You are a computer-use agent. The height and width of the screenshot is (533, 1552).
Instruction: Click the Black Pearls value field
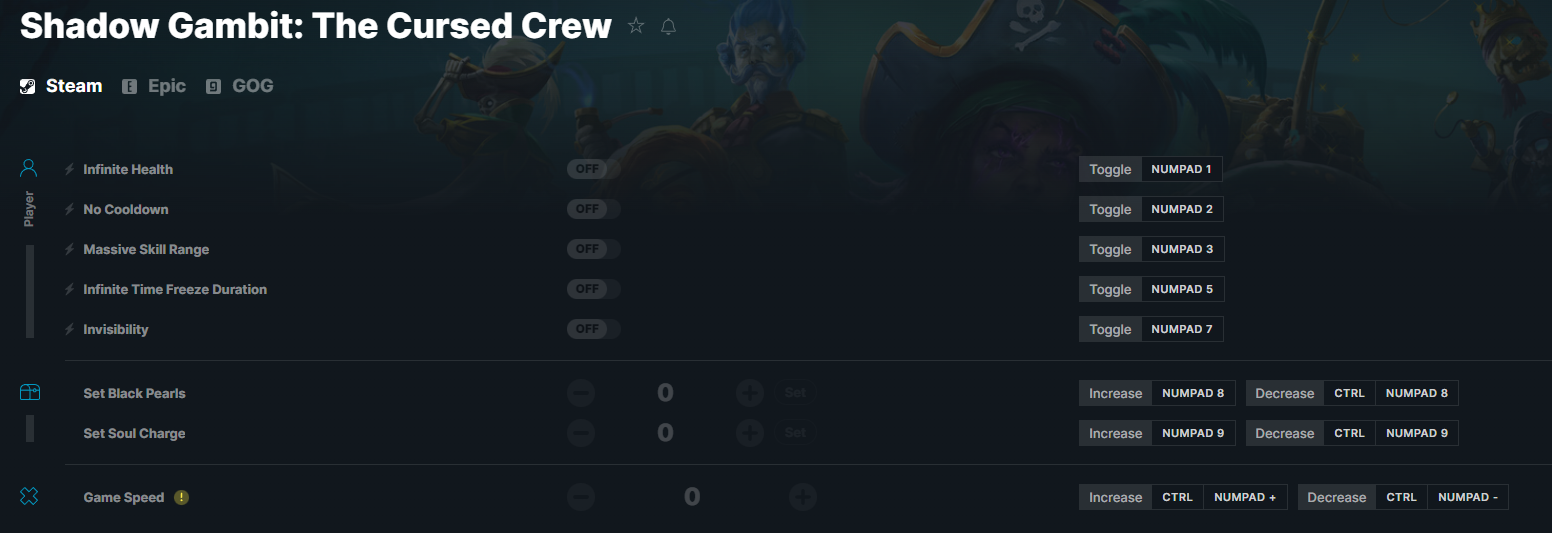pyautogui.click(x=665, y=393)
